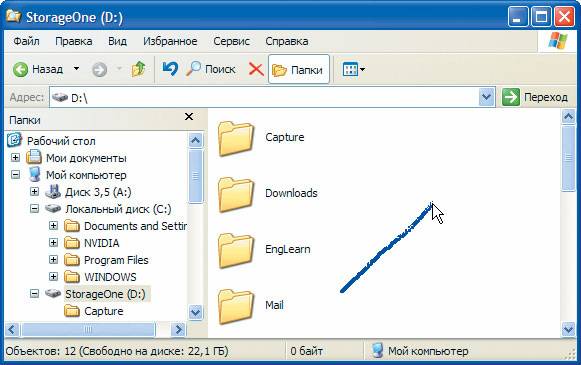This screenshot has width=581, height=365.
Task: Open the Правка menu
Action: (73, 41)
